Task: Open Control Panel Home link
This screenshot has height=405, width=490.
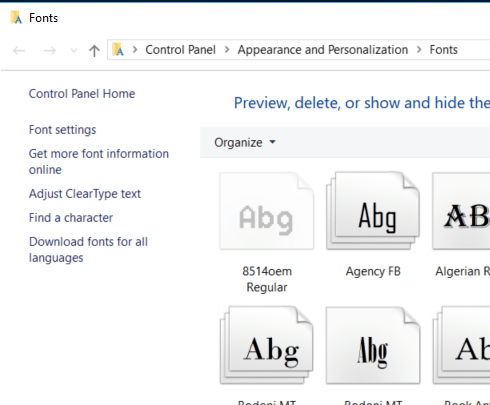Action: click(82, 94)
